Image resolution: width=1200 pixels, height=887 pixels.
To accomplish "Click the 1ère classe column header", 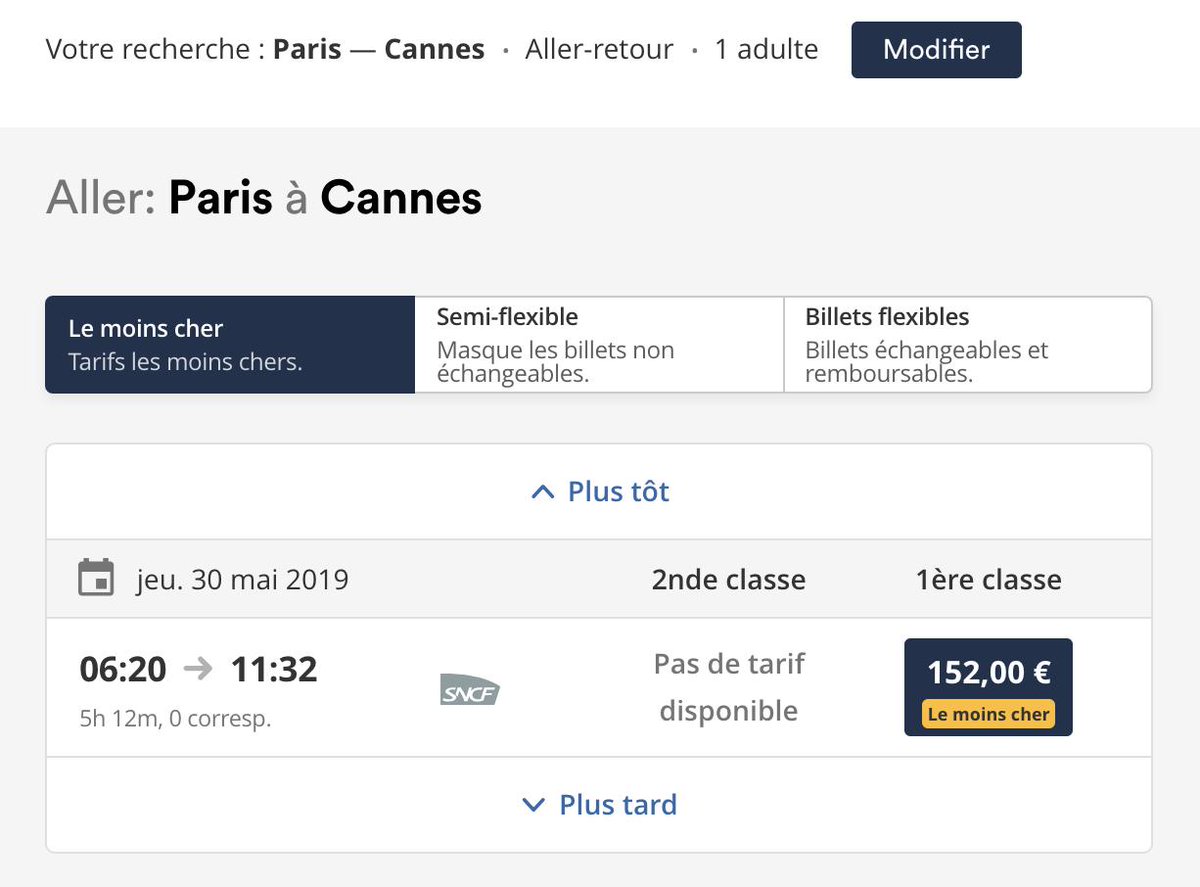I will 989,579.
